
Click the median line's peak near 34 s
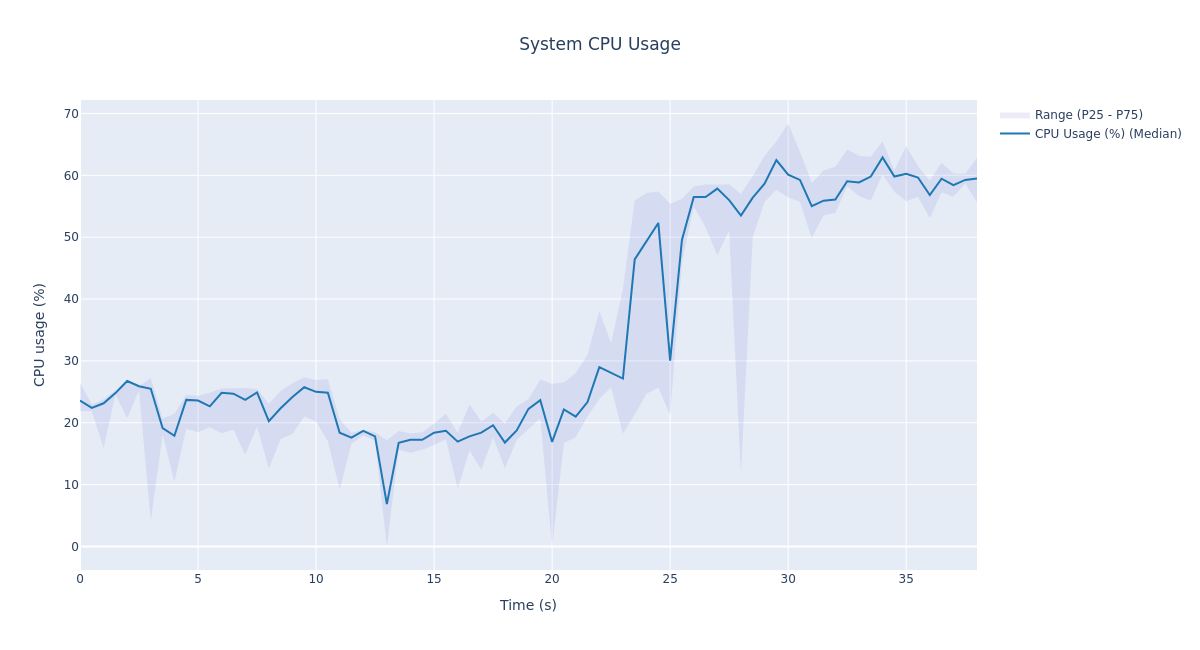tap(883, 157)
